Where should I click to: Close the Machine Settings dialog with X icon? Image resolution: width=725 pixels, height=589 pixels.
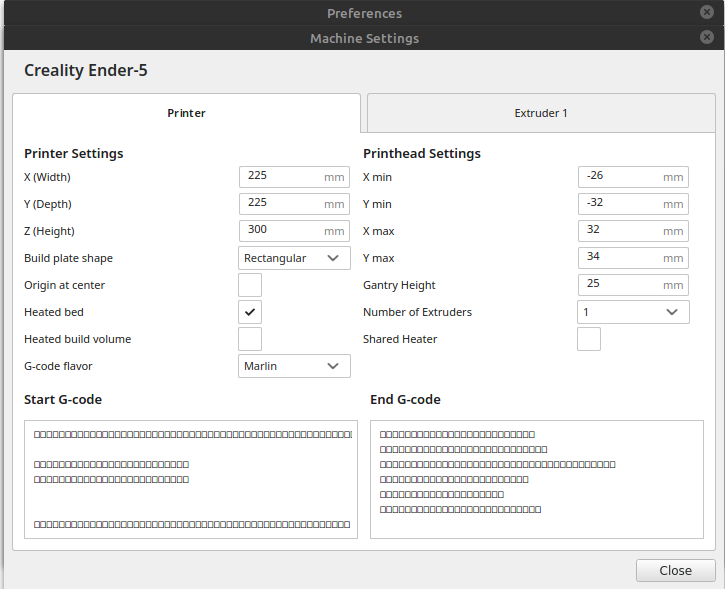[x=707, y=37]
